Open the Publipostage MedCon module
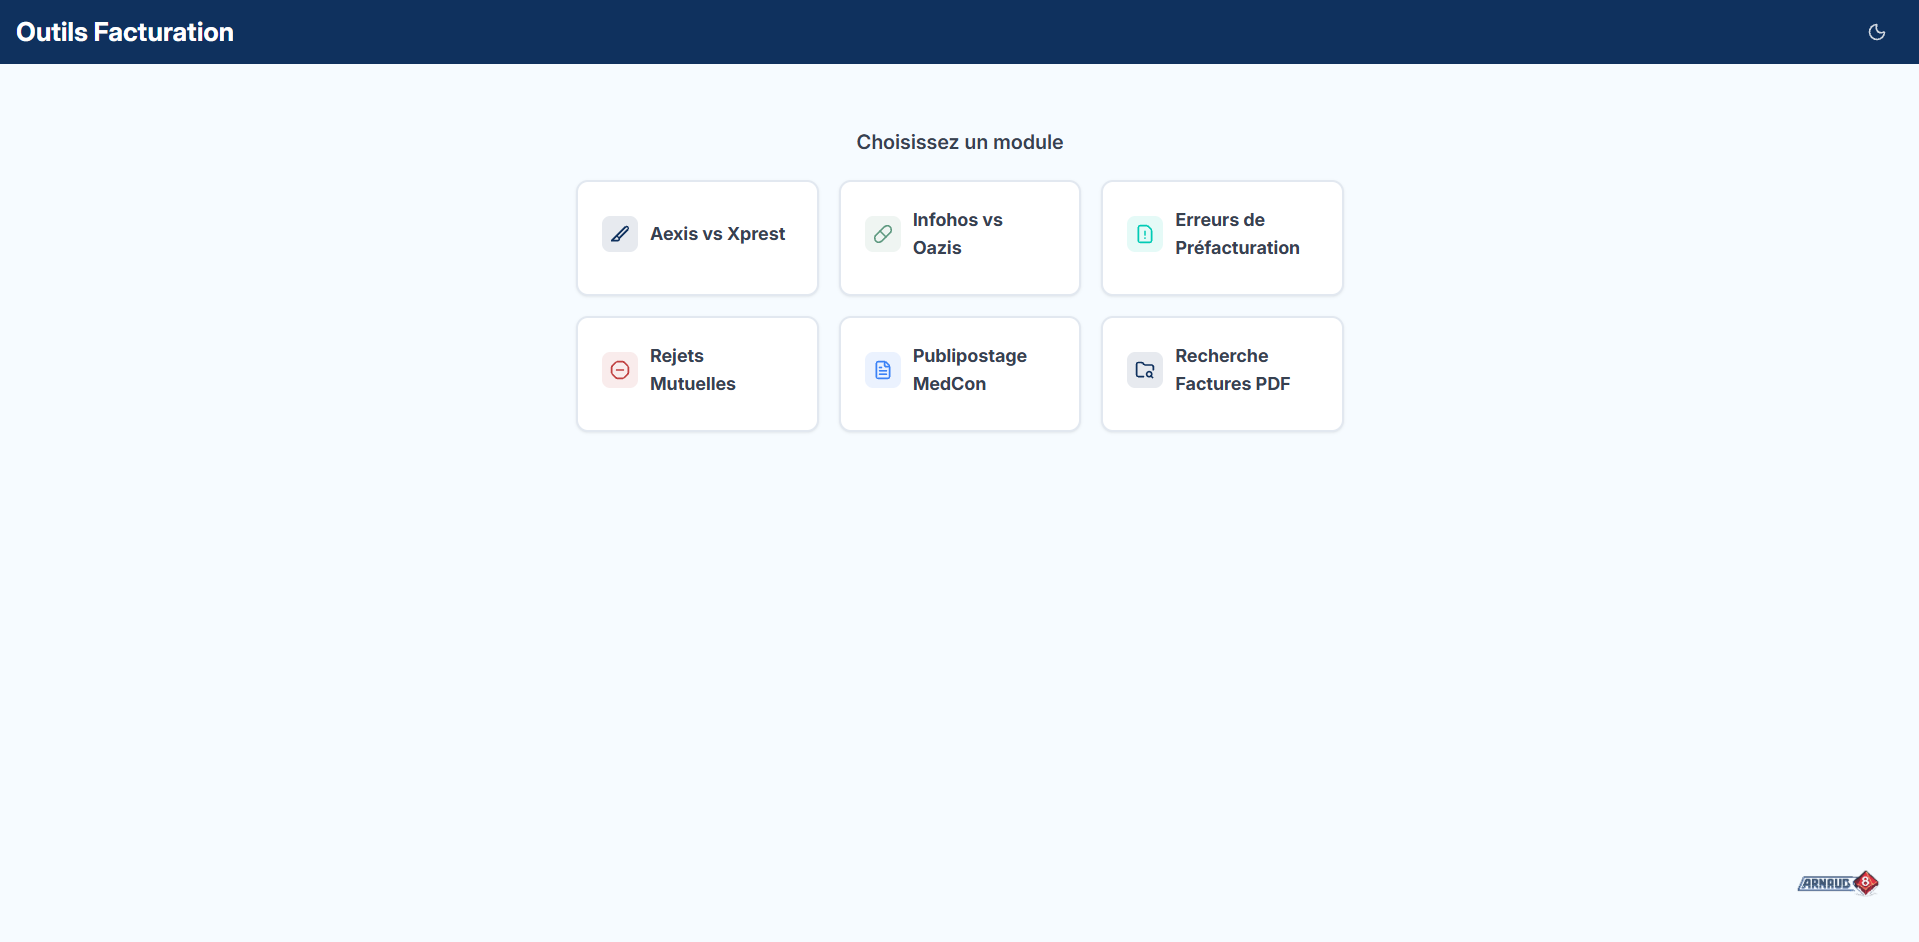 (959, 373)
